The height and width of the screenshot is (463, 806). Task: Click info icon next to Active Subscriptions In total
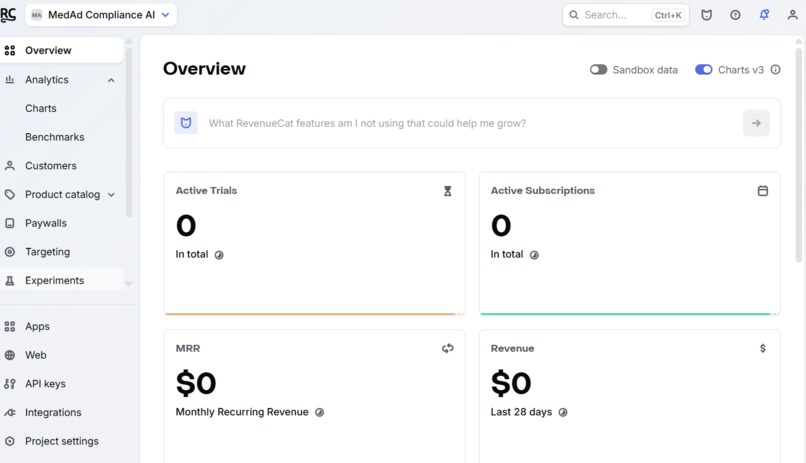tap(534, 255)
